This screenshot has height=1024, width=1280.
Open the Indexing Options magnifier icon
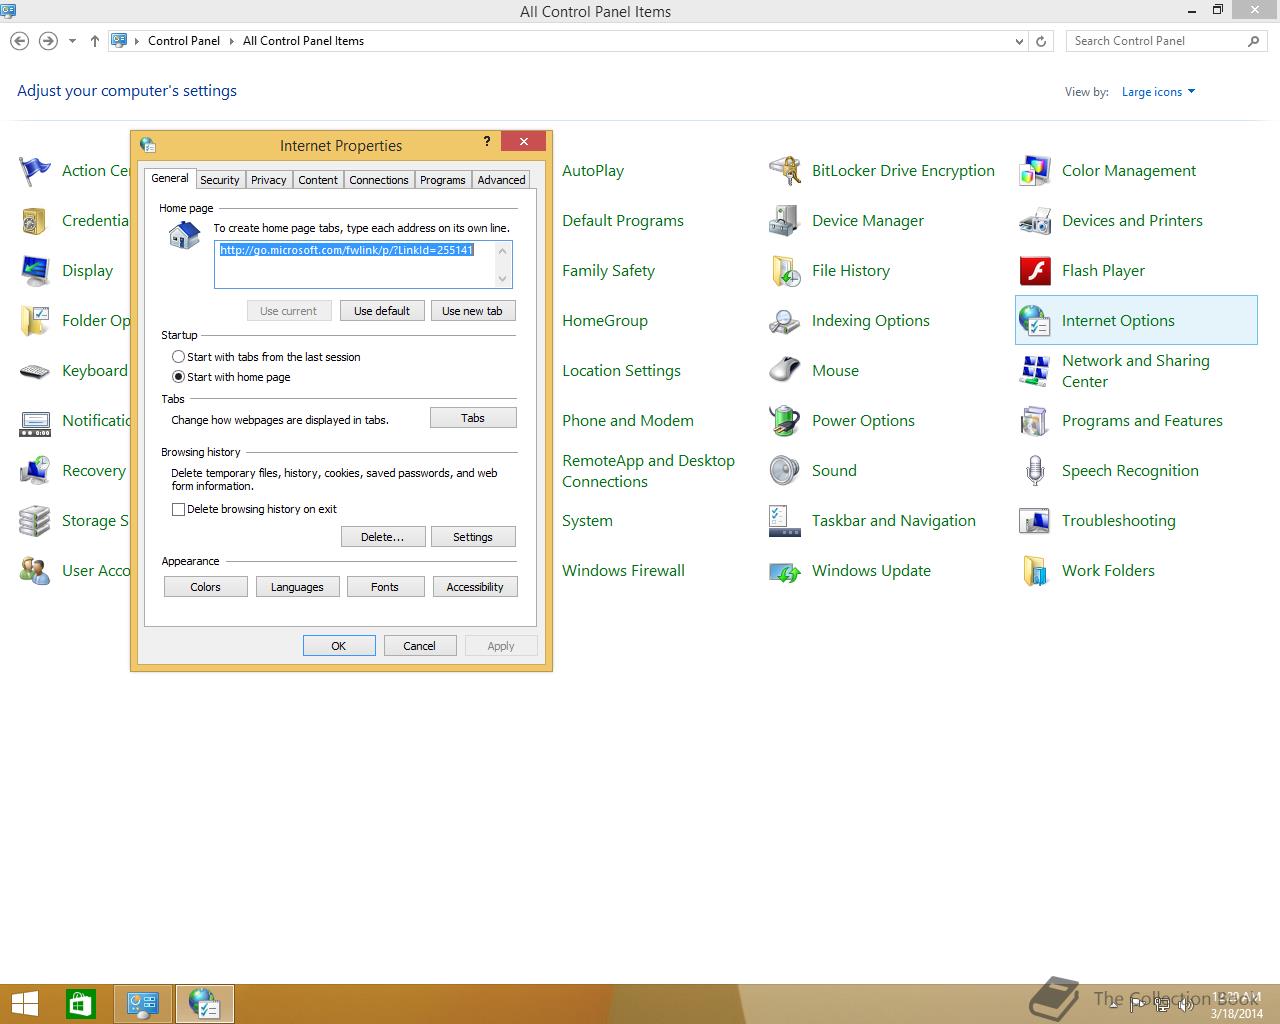pos(785,321)
